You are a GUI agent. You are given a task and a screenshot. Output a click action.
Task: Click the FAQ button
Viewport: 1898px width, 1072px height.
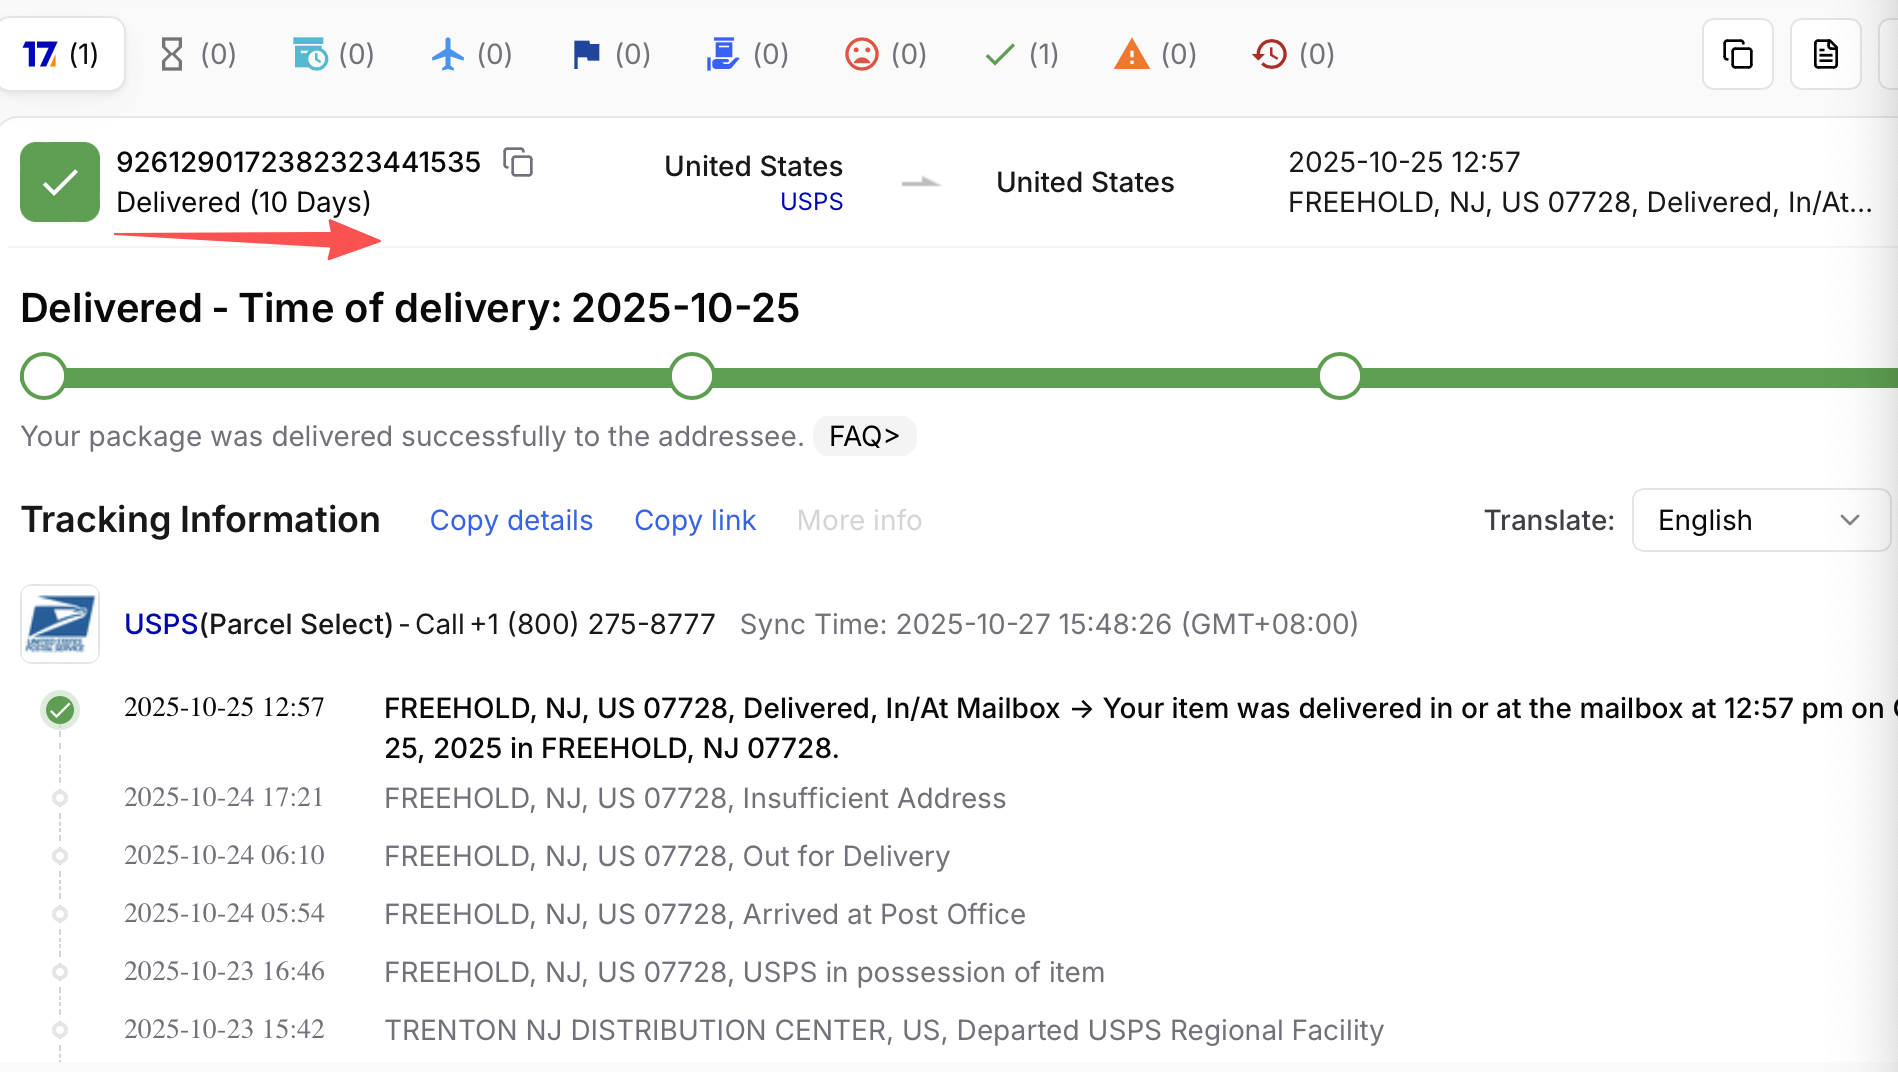864,436
